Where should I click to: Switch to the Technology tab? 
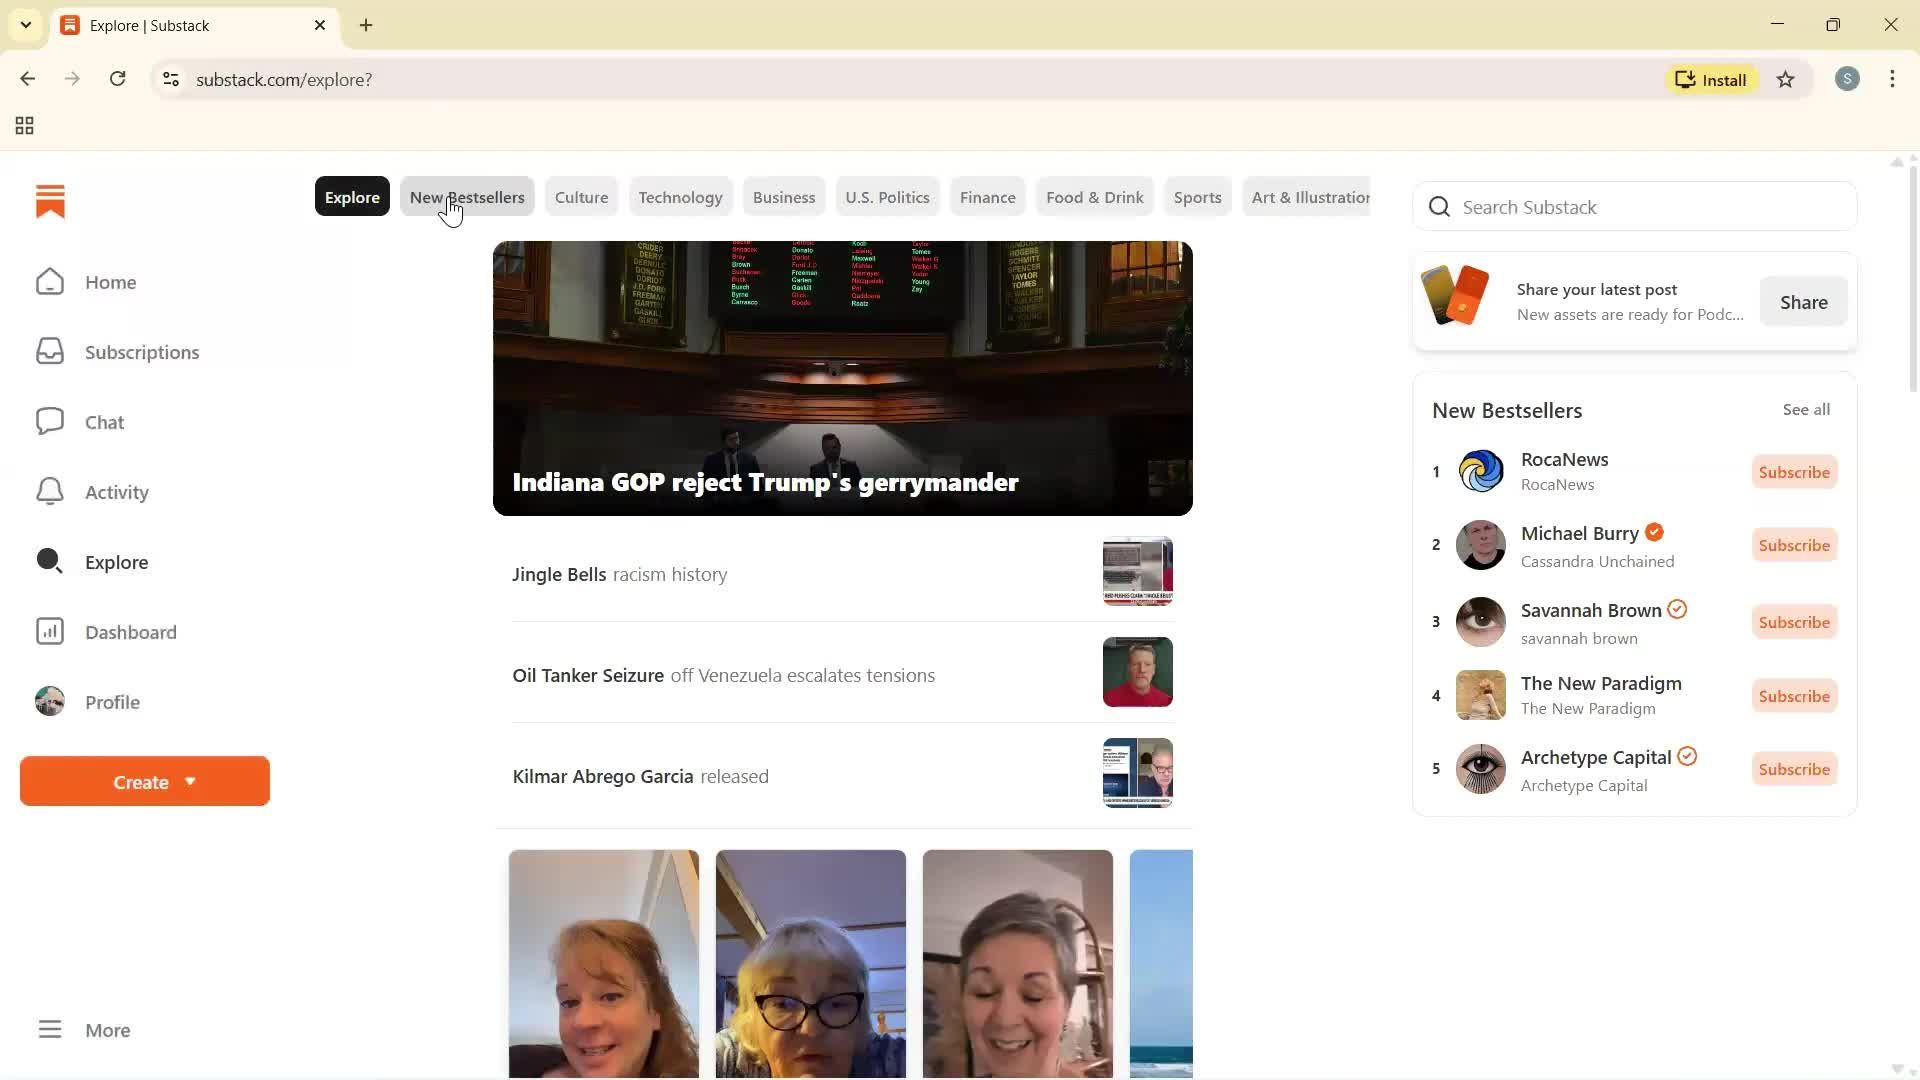coord(680,197)
